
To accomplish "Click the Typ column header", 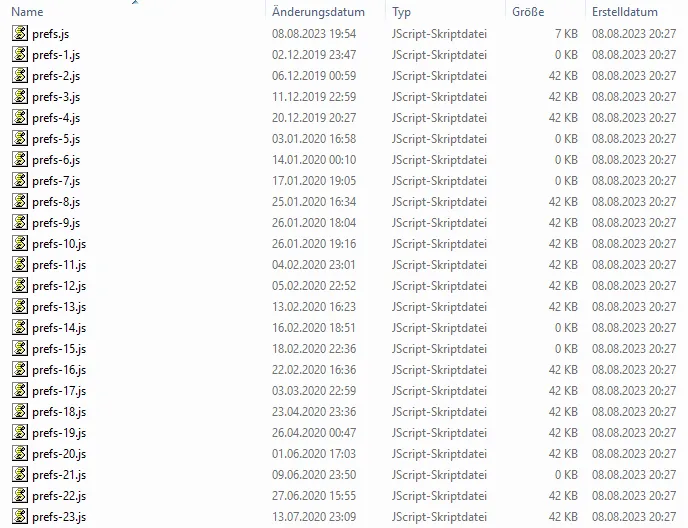I will 401,12.
